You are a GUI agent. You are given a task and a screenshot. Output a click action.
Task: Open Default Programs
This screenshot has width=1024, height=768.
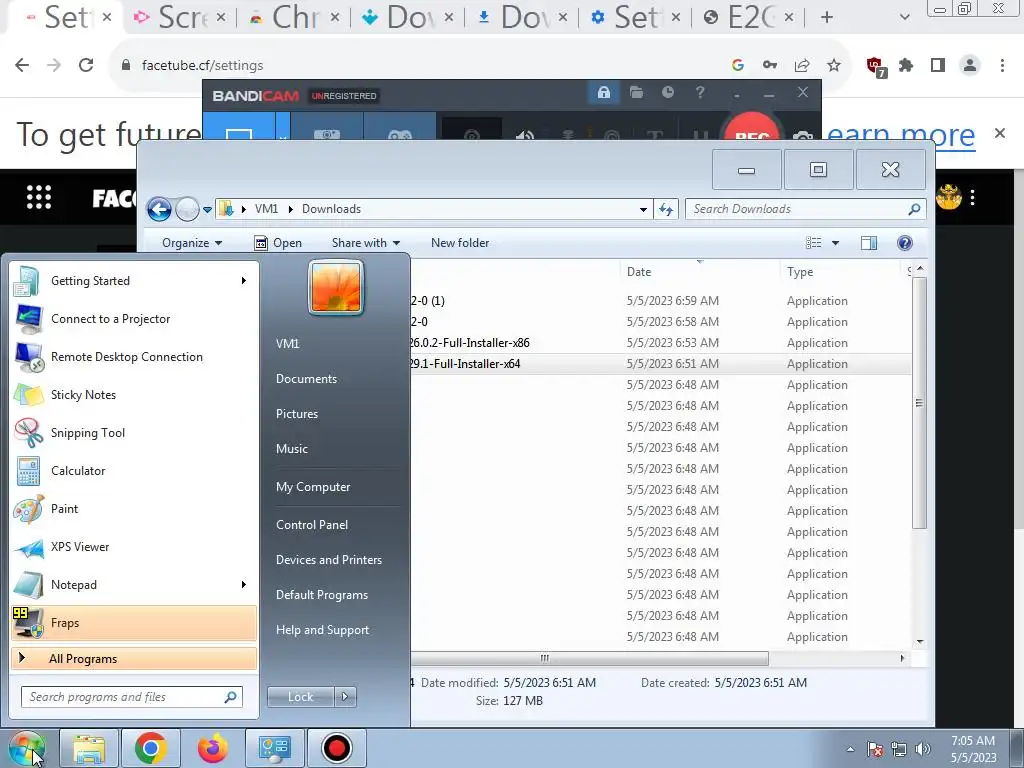(x=321, y=595)
